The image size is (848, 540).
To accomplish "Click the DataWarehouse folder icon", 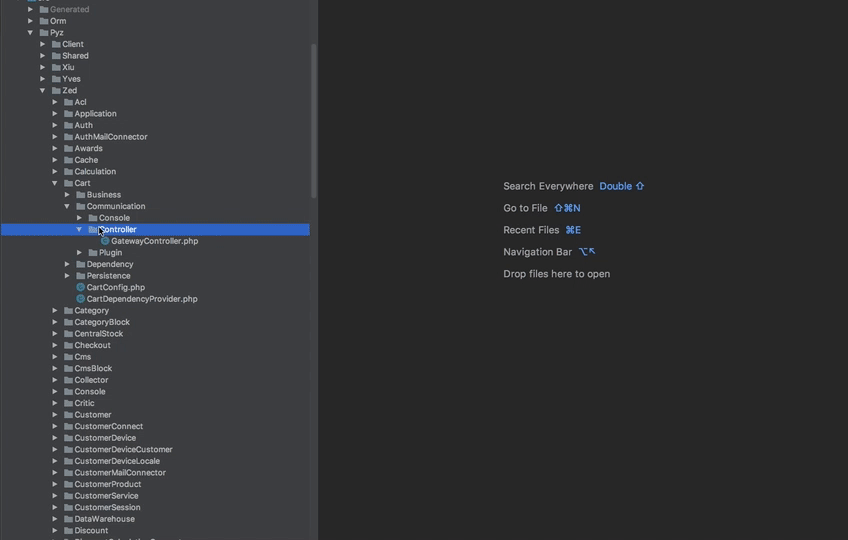I will tap(68, 519).
